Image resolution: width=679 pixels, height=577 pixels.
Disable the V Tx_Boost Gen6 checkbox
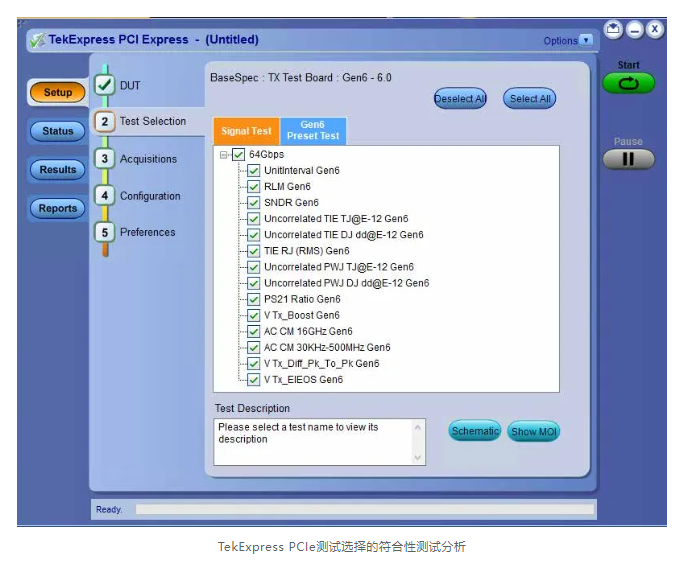(254, 316)
